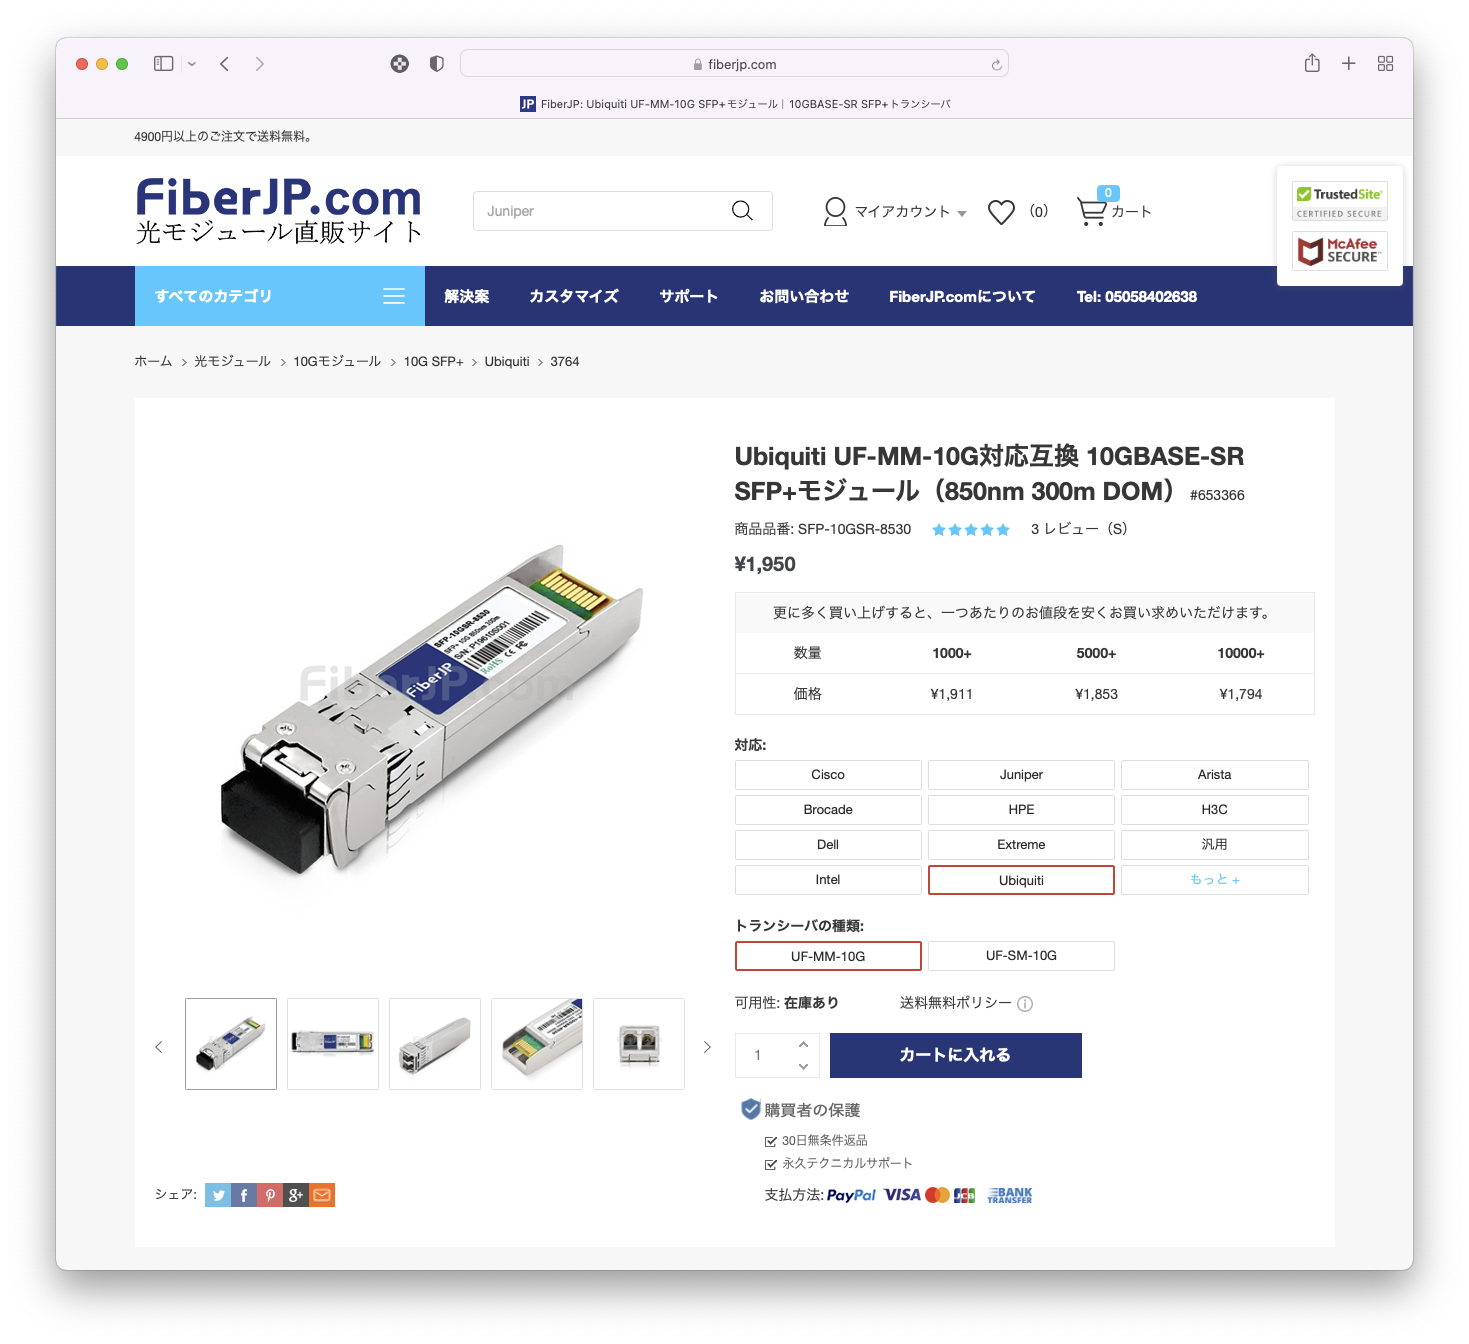Screen dimensions: 1469x1344
Task: Select Cisco compatibility option
Action: [x=828, y=775]
